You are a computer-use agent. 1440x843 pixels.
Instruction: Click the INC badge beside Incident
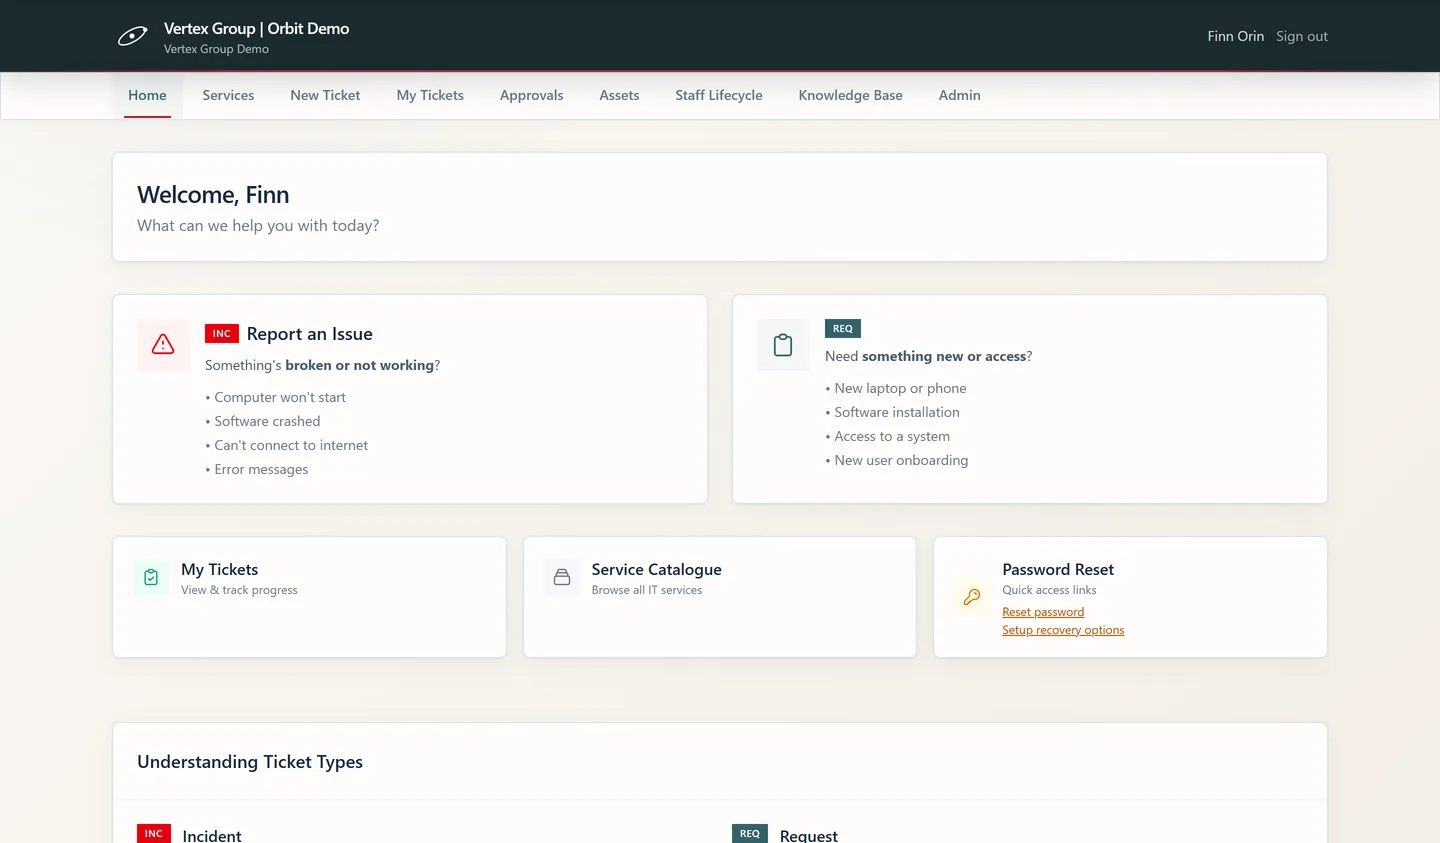point(154,834)
